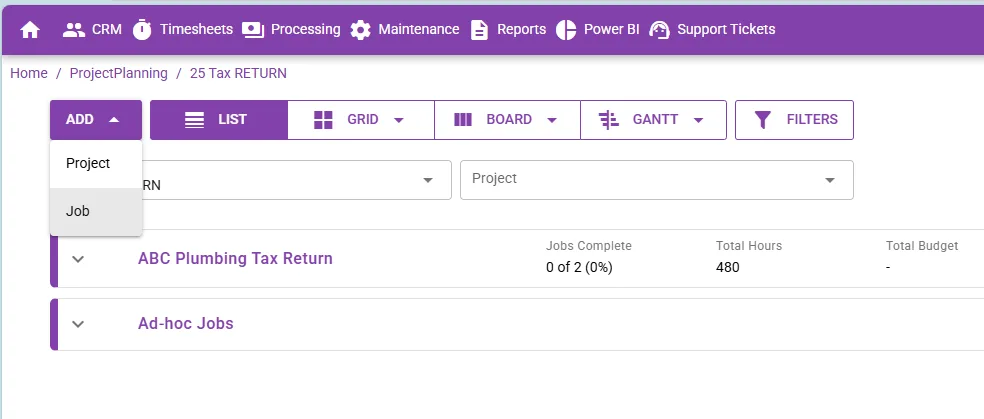The height and width of the screenshot is (419, 984).
Task: Expand the ABC Plumbing Tax Return row
Action: 78,258
